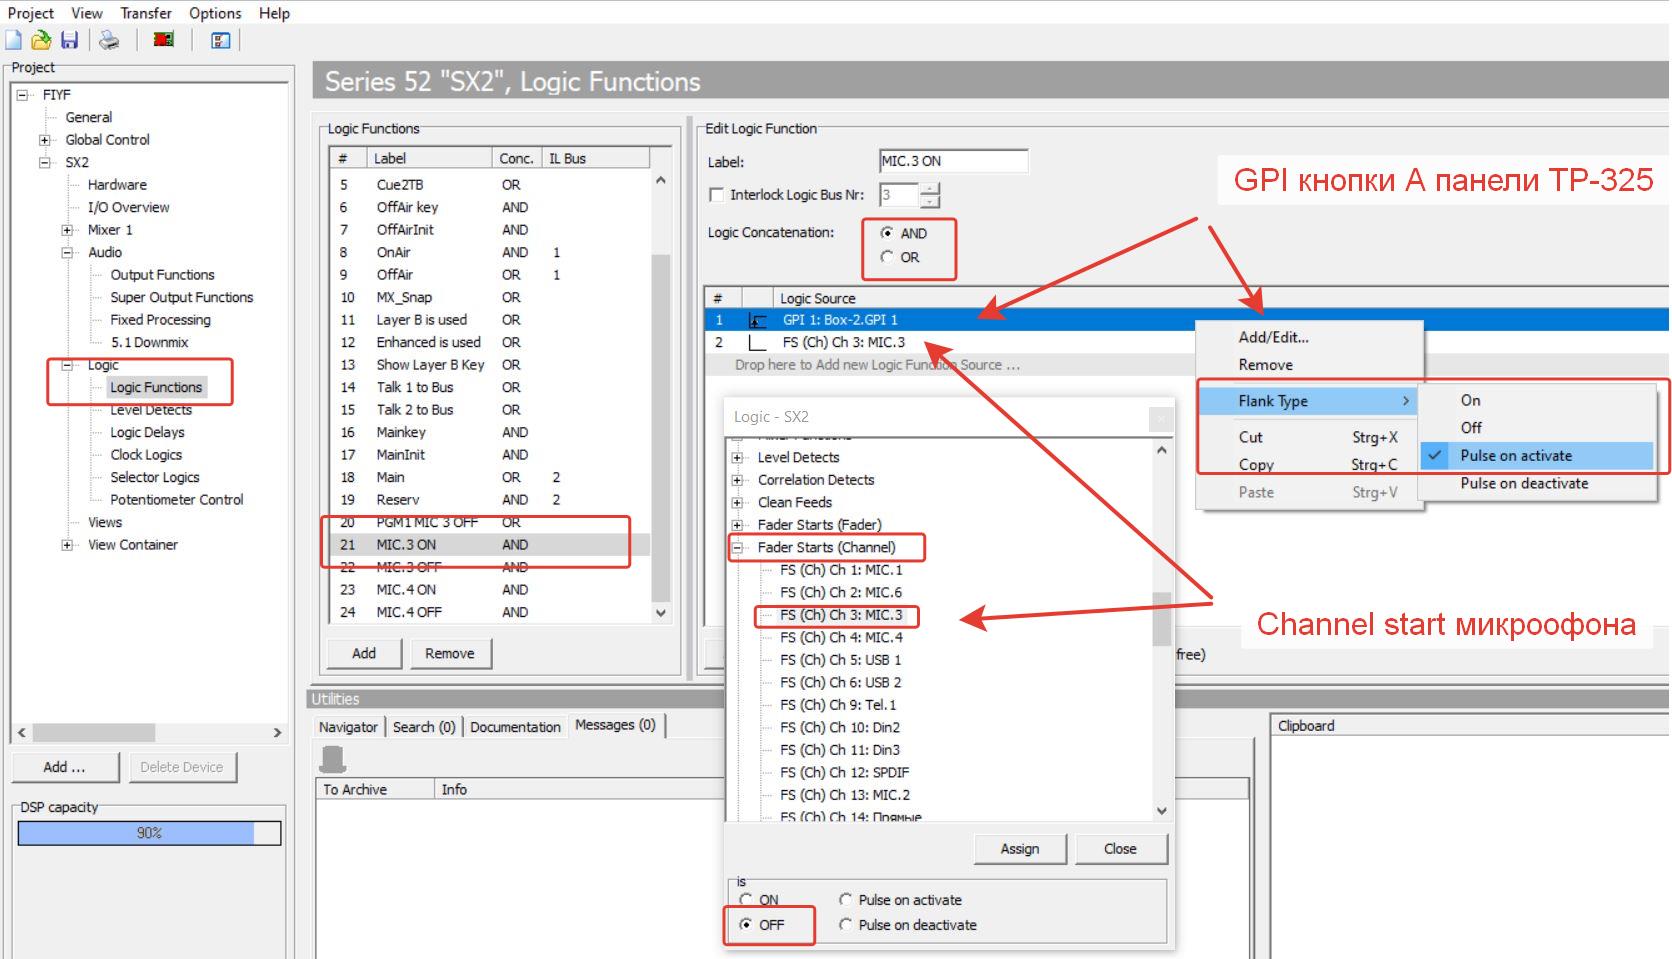Expand the Level Detects node in Logic dialog
Image resolution: width=1672 pixels, height=959 pixels.
pos(738,458)
